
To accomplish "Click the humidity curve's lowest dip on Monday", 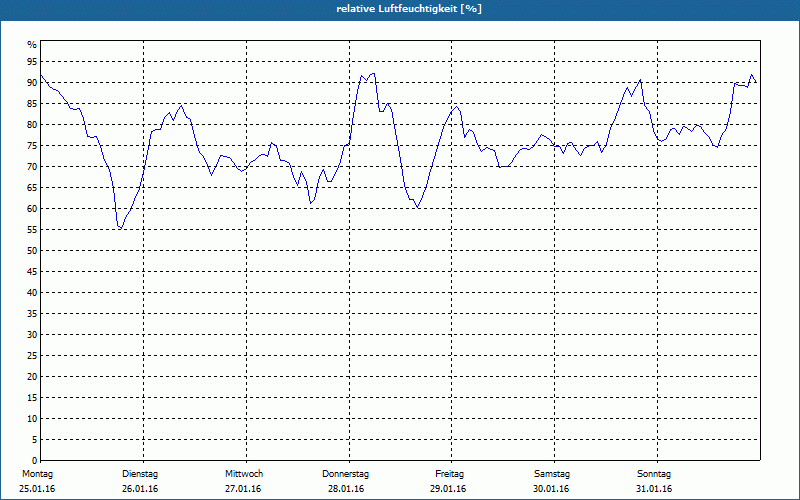I will (x=120, y=228).
